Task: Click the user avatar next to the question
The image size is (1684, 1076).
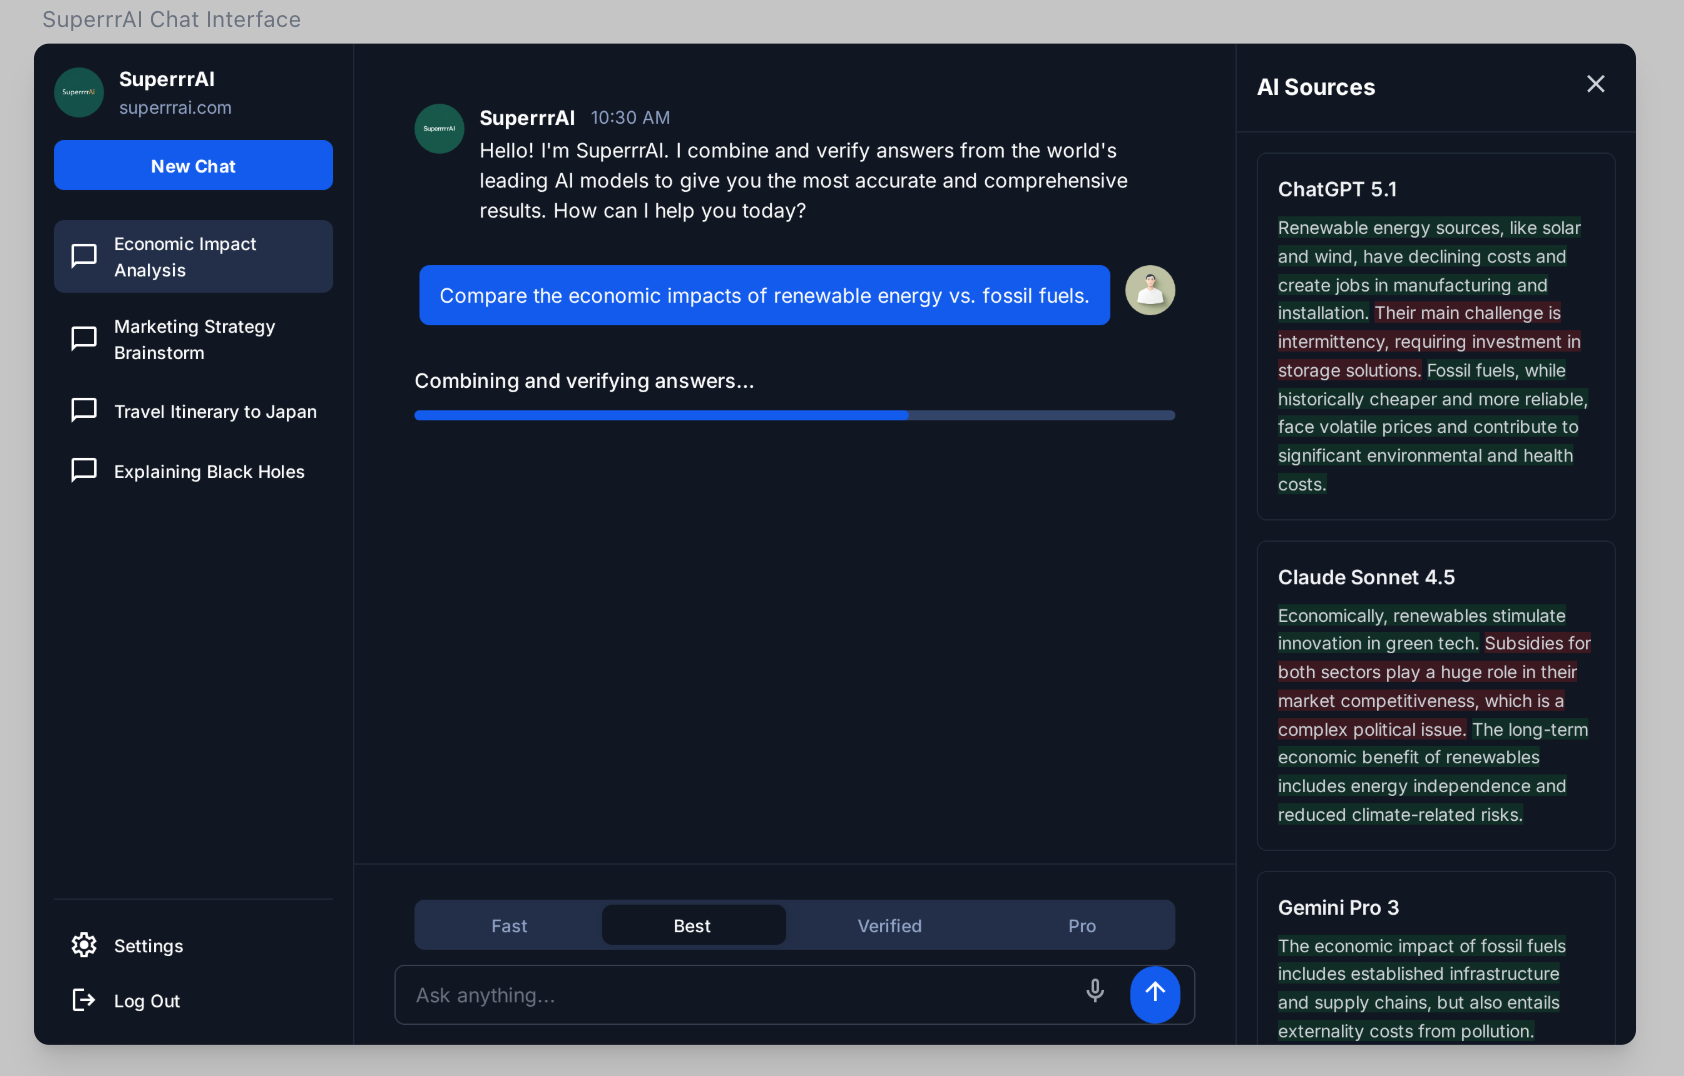Action: point(1150,290)
